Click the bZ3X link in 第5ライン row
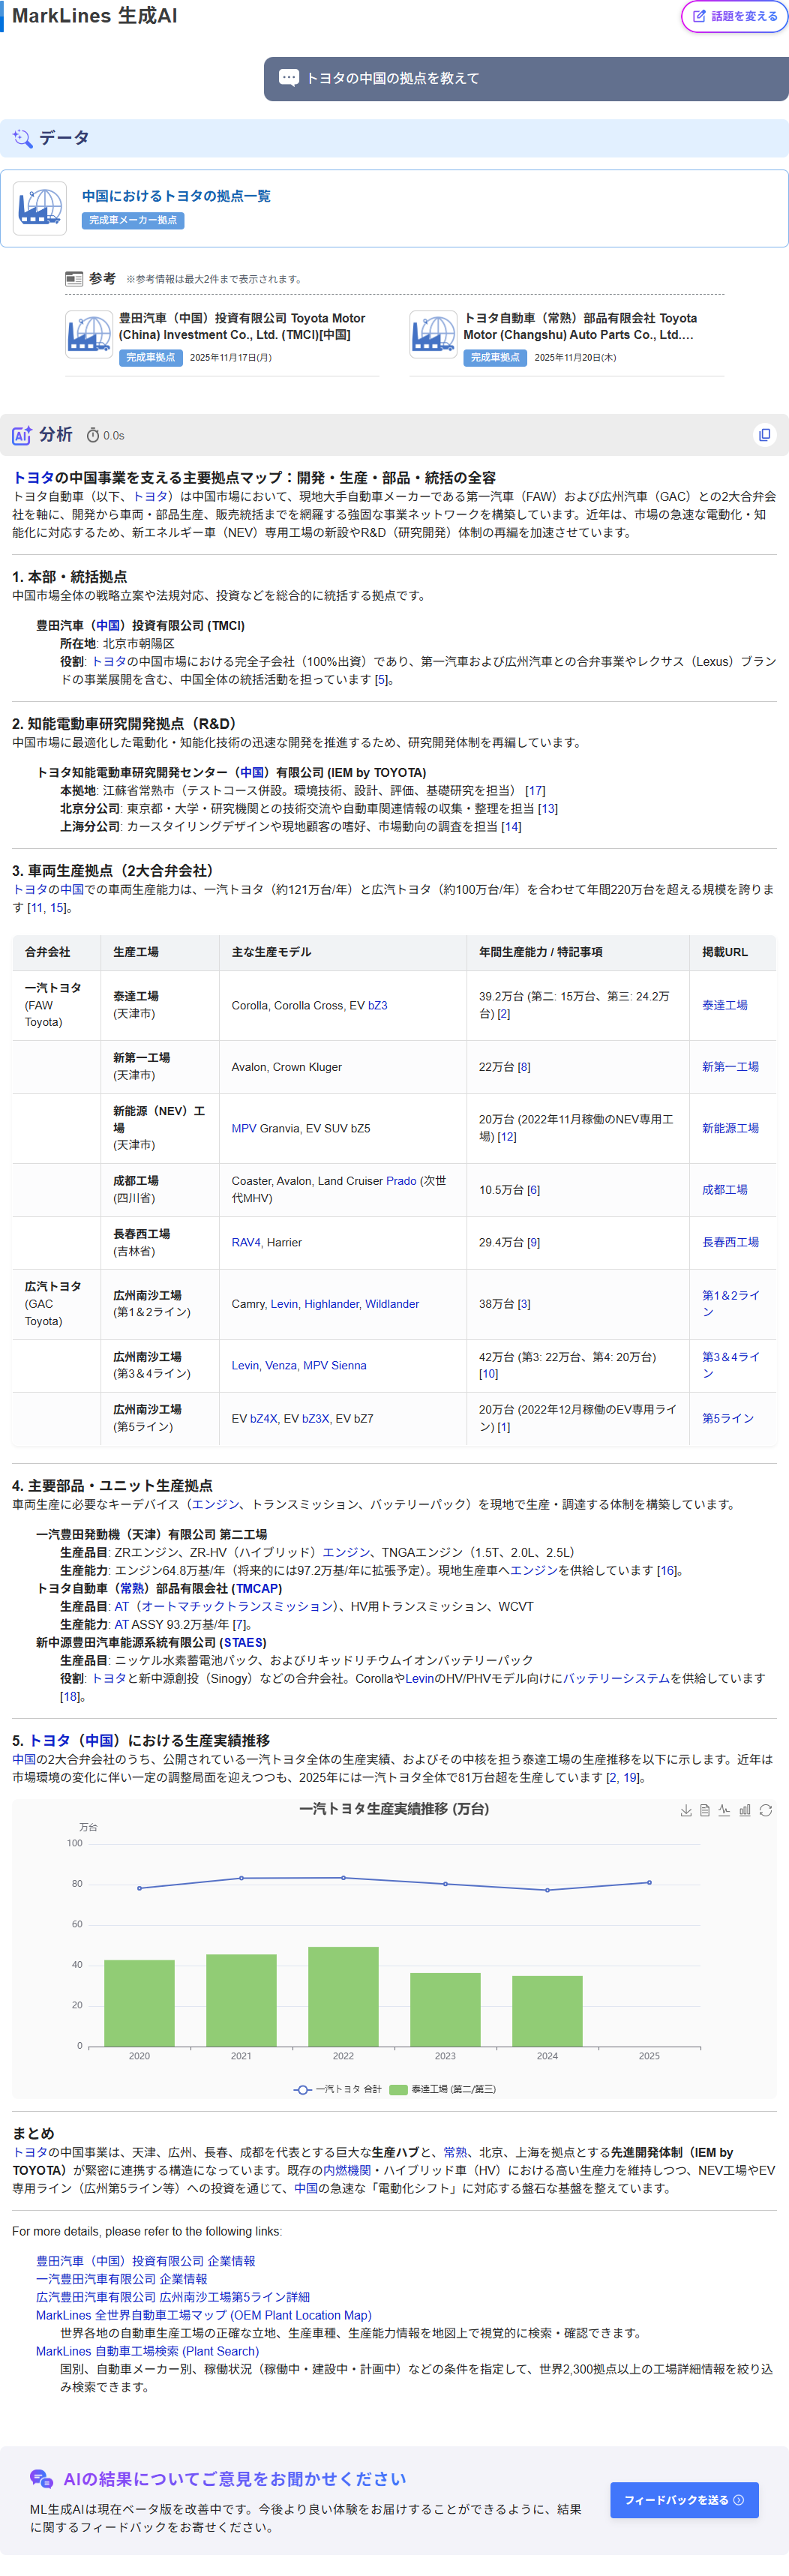 (x=316, y=1418)
